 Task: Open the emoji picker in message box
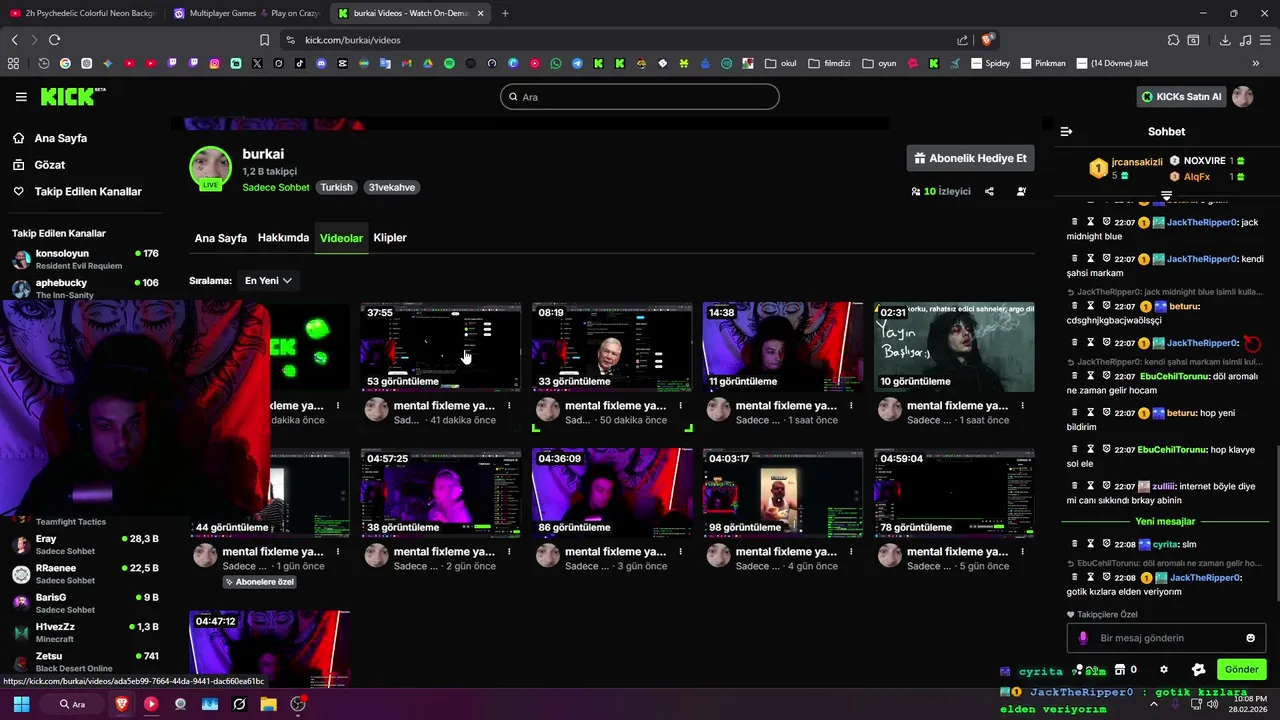1250,638
